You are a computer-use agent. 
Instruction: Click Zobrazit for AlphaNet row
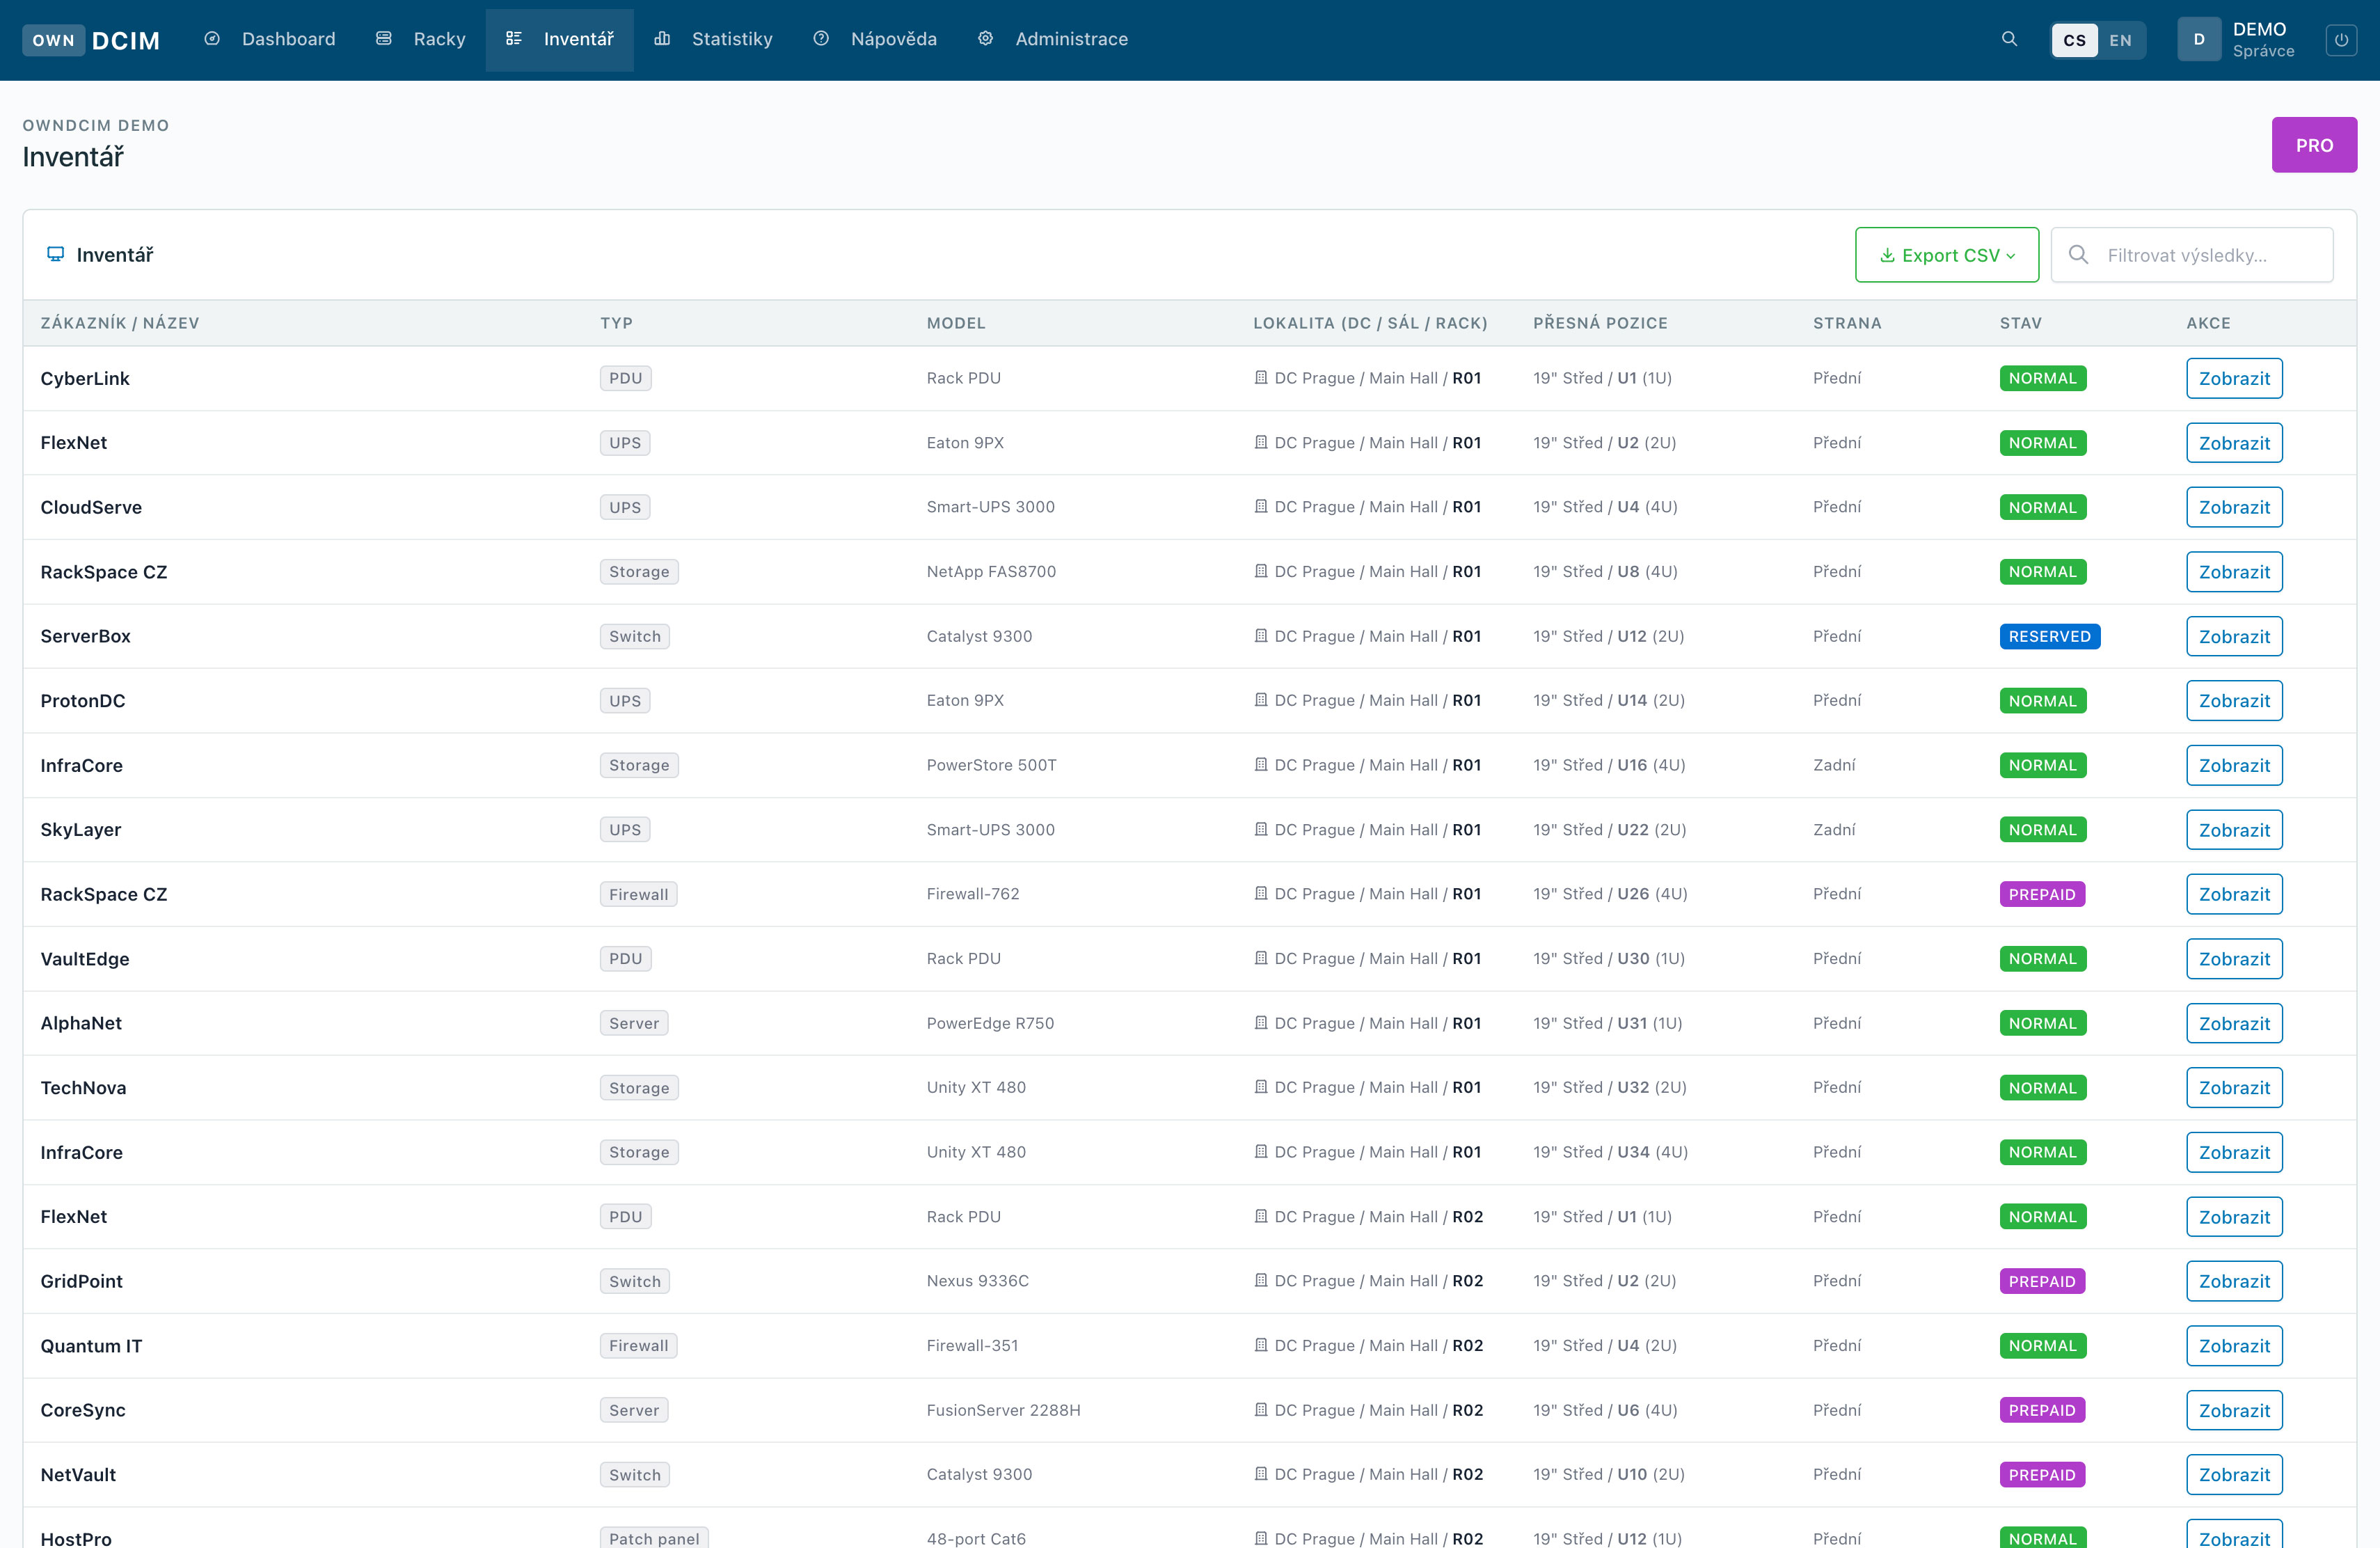click(2234, 1023)
